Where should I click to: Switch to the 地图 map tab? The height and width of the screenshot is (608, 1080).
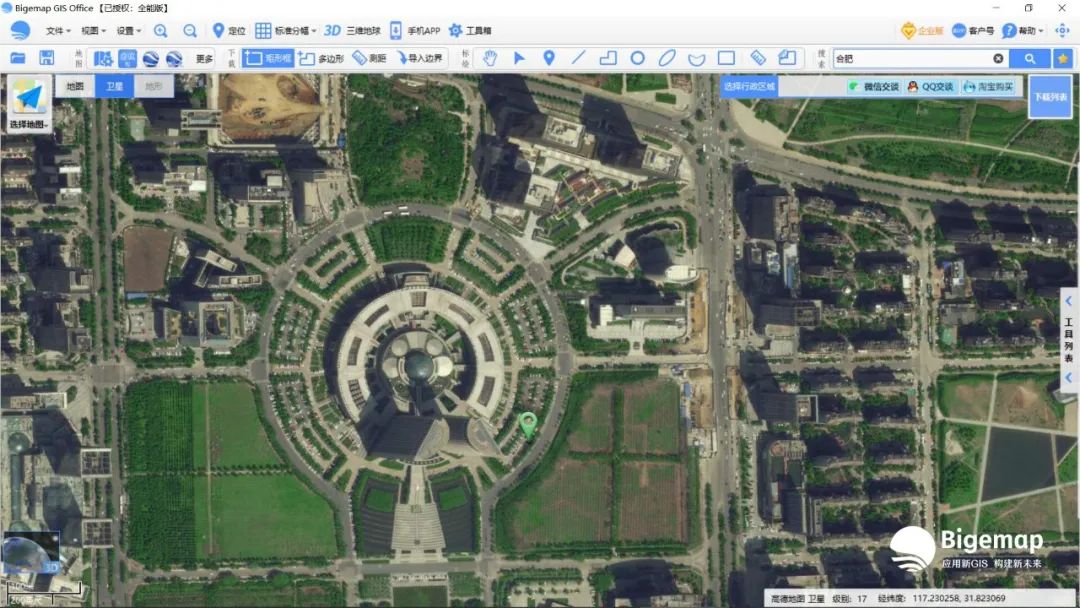(x=75, y=86)
